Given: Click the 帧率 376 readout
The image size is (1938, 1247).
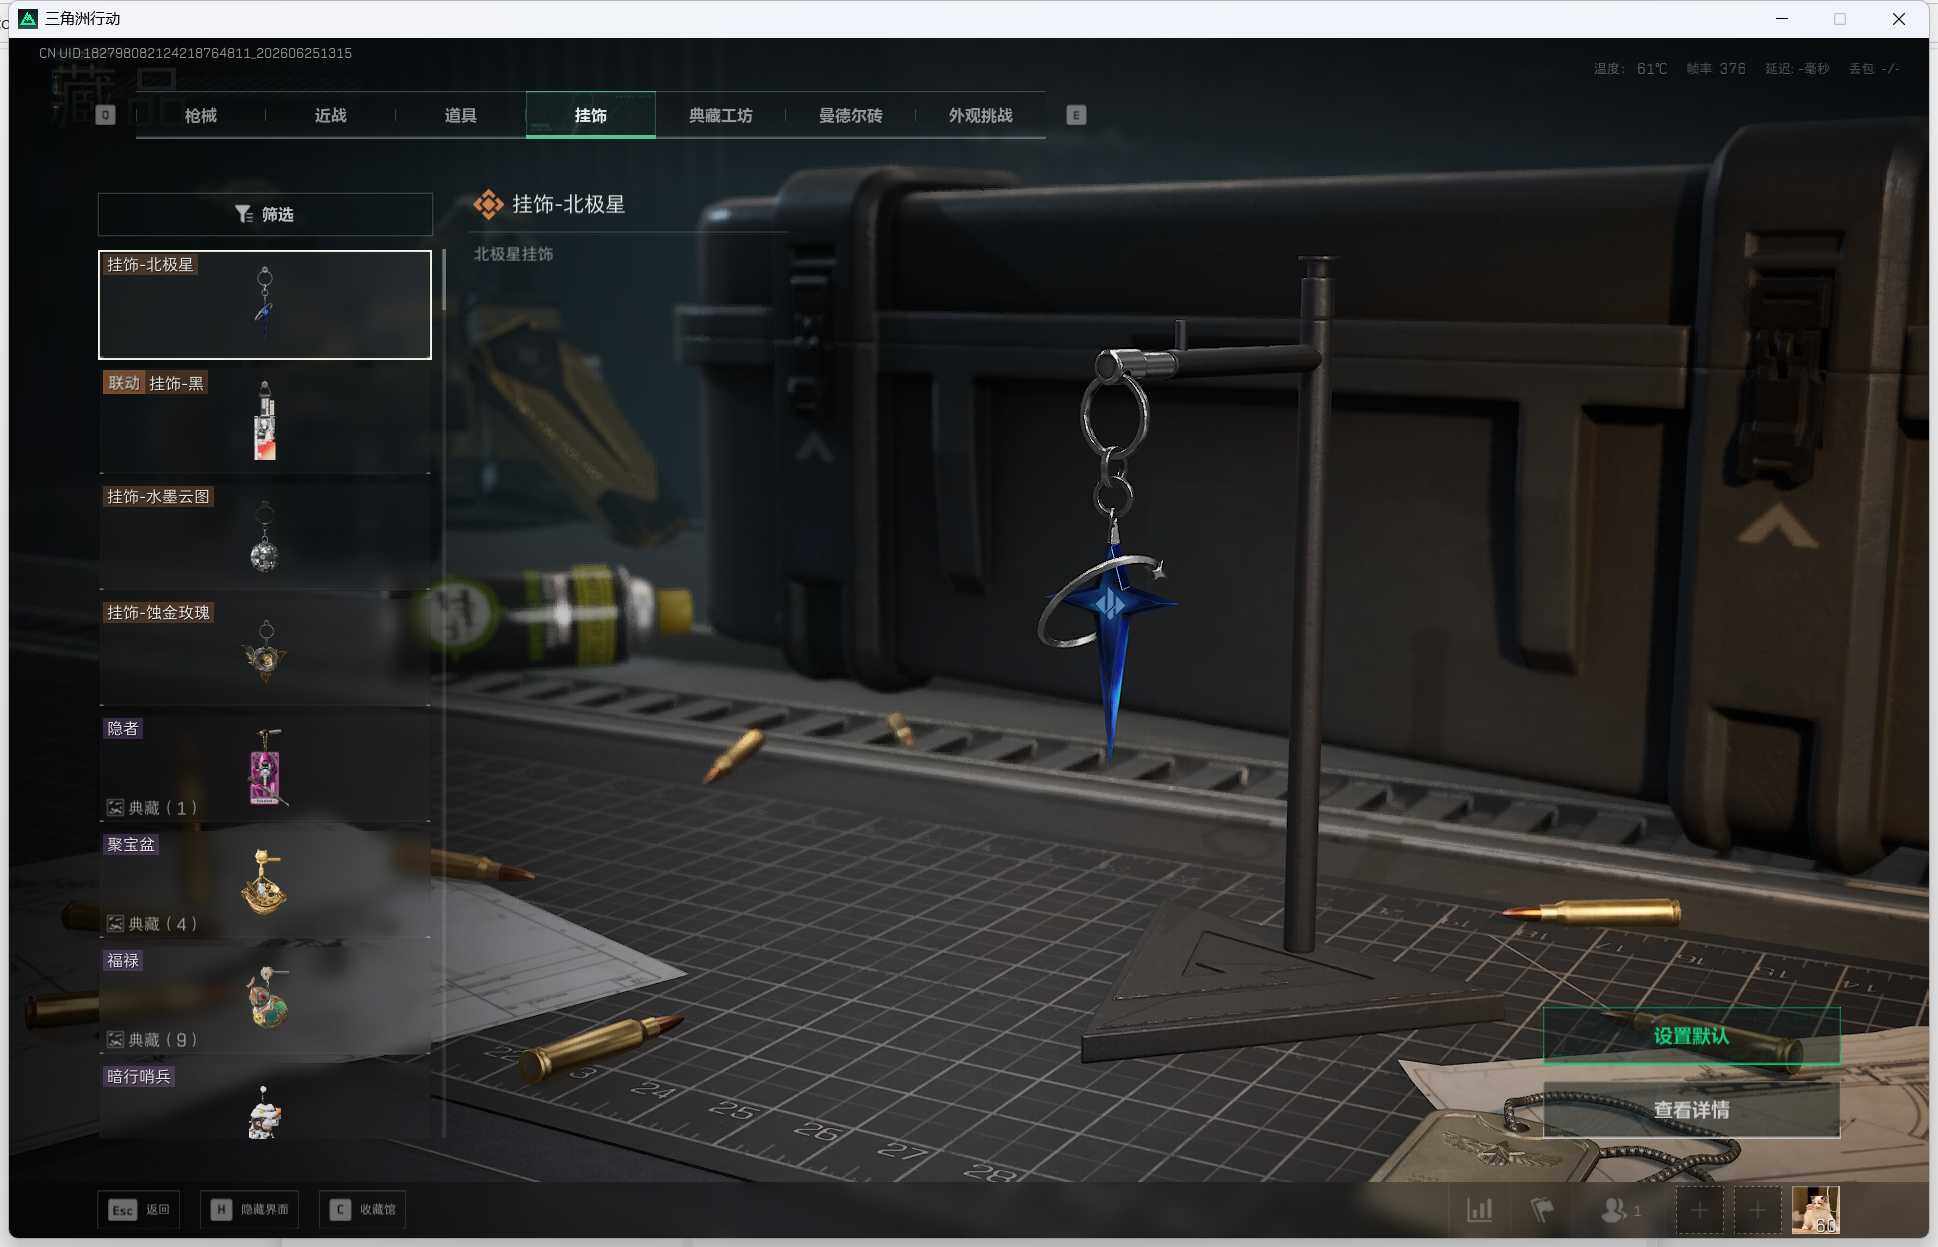Looking at the screenshot, I should coord(1716,69).
